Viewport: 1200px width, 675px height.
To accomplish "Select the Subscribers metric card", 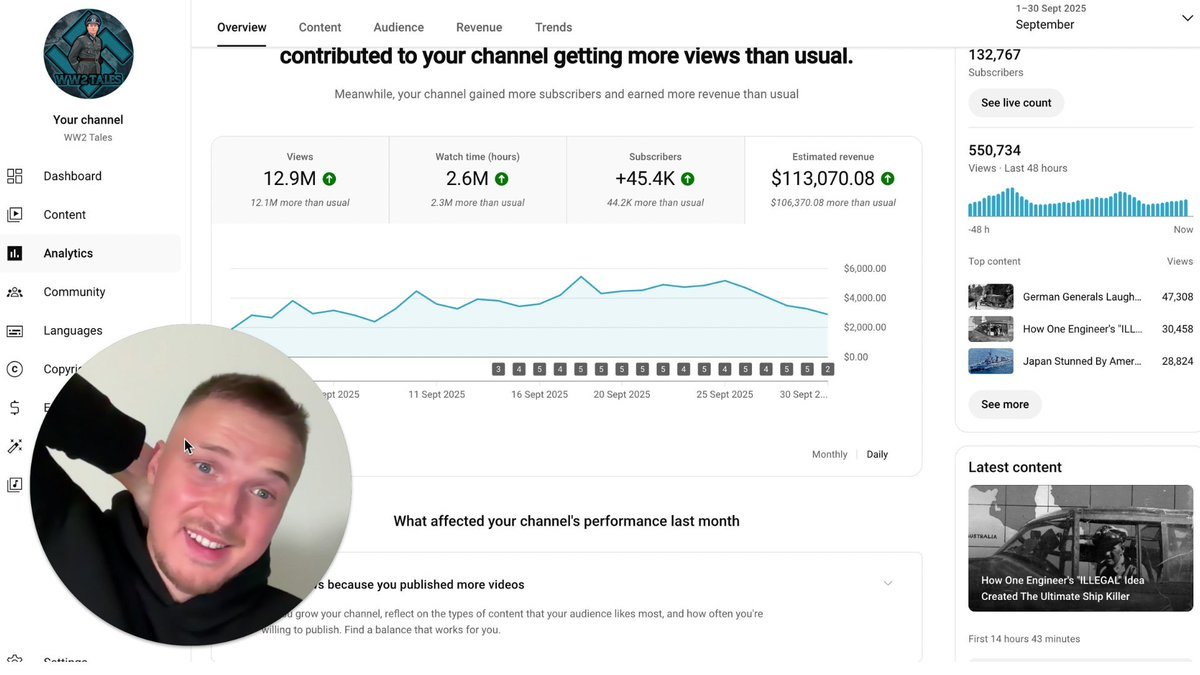I will (x=656, y=180).
